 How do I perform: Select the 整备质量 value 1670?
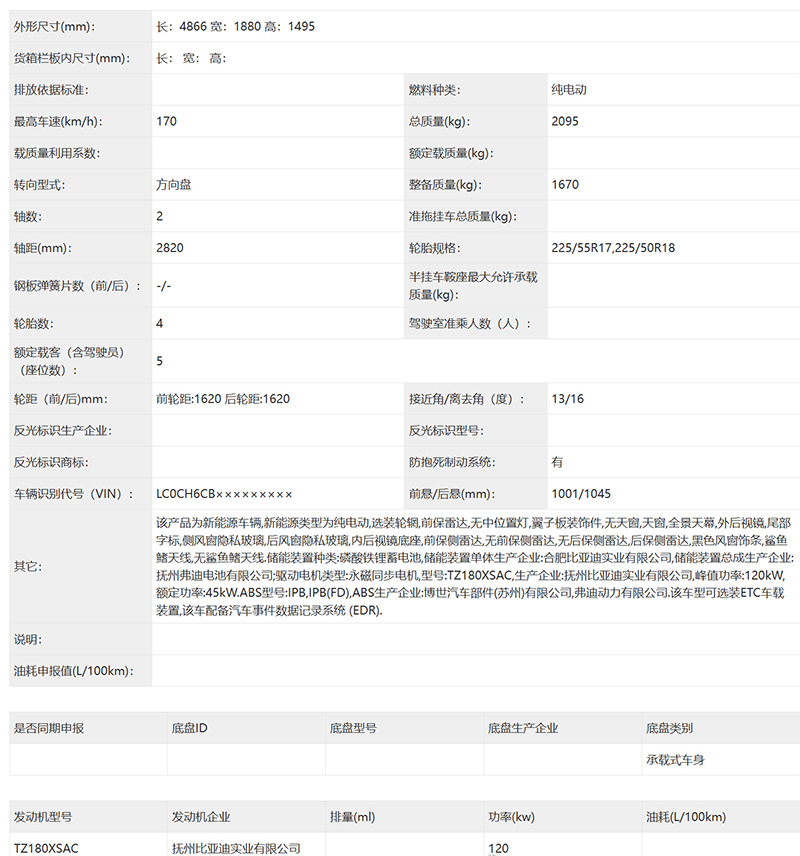[x=565, y=185]
